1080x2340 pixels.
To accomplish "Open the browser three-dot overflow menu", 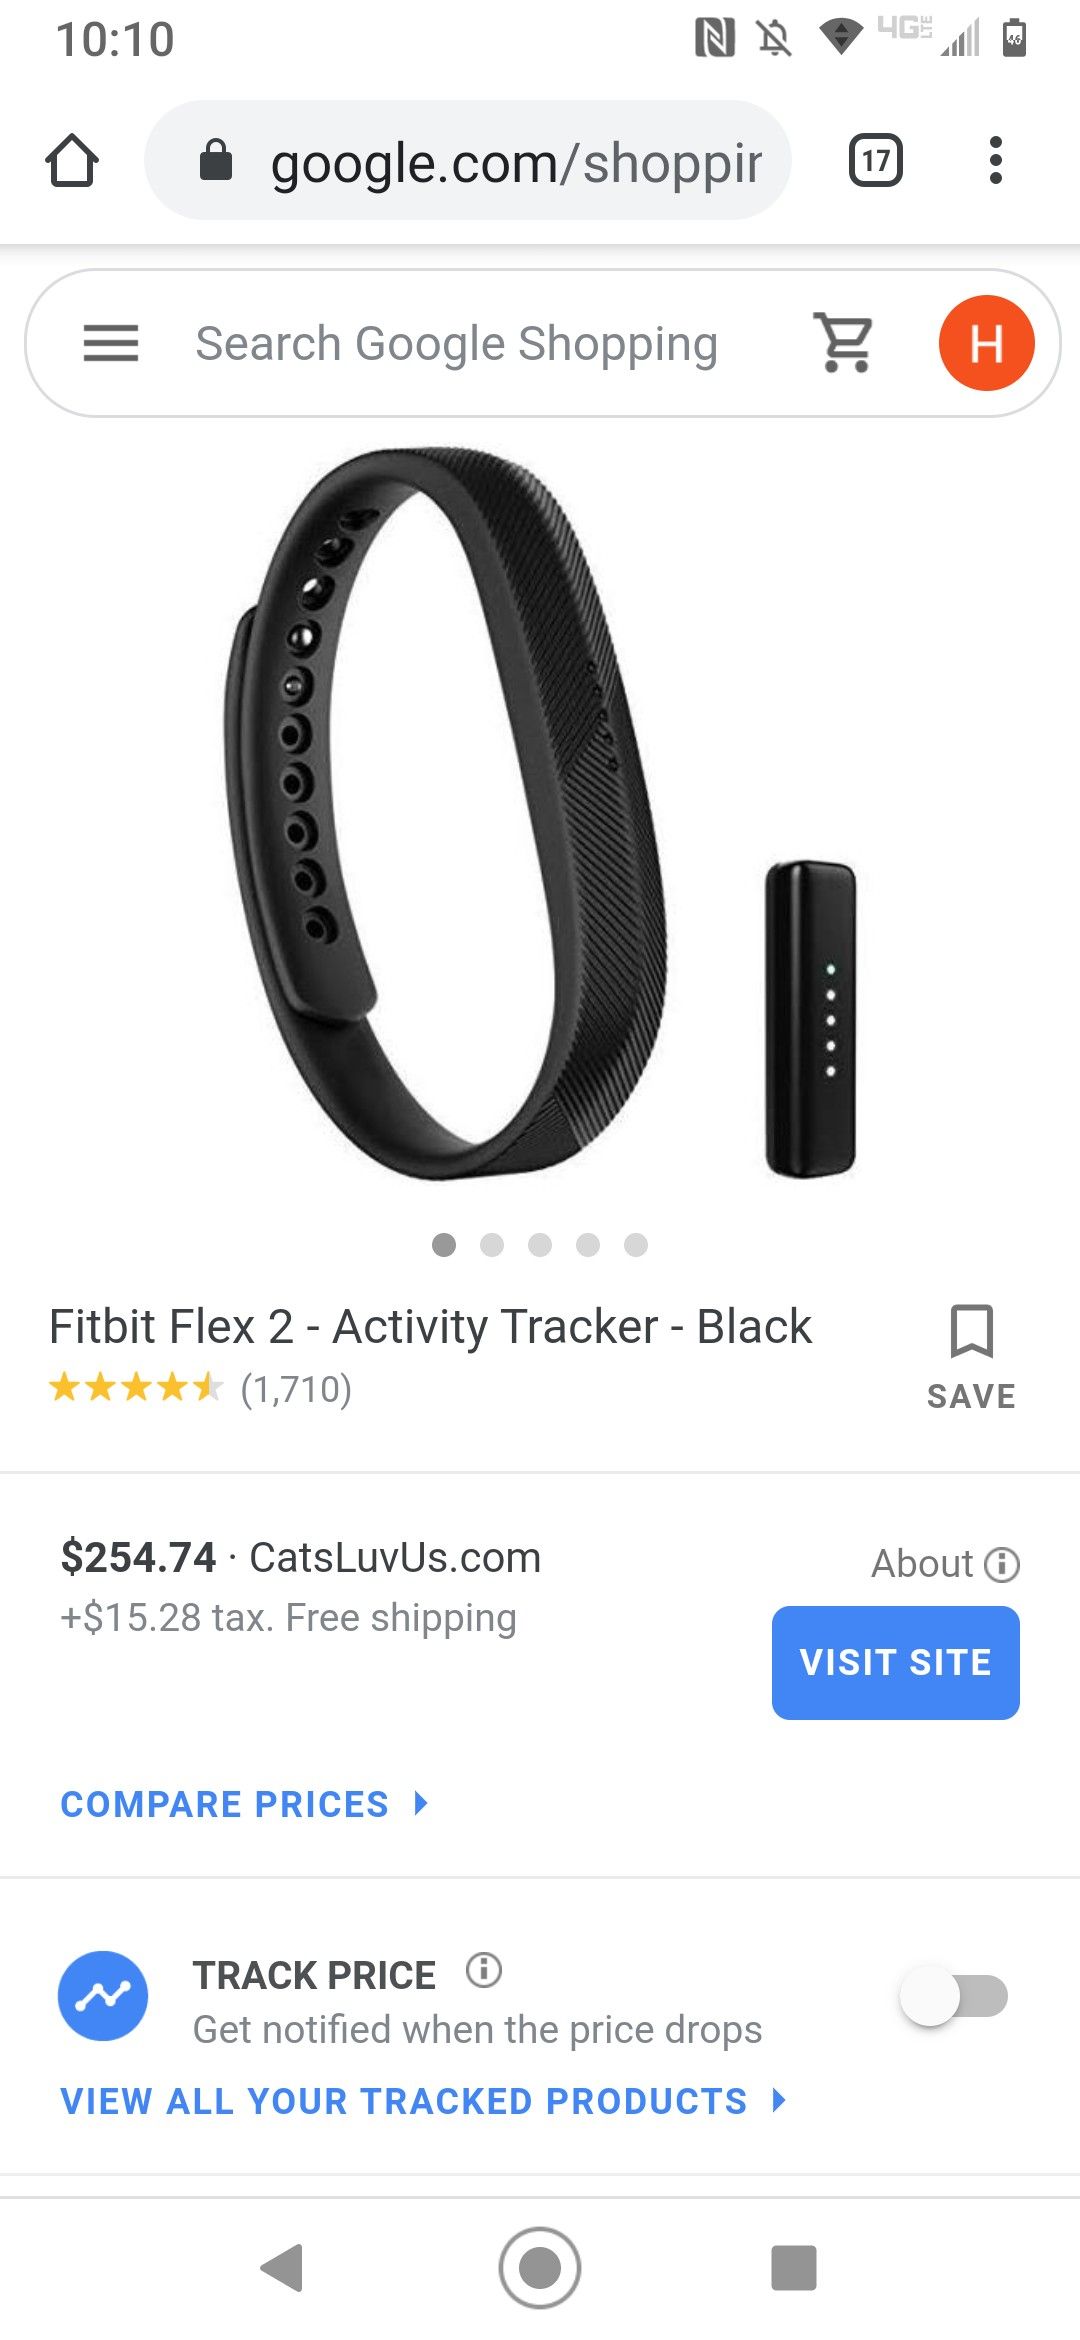I will tap(995, 160).
